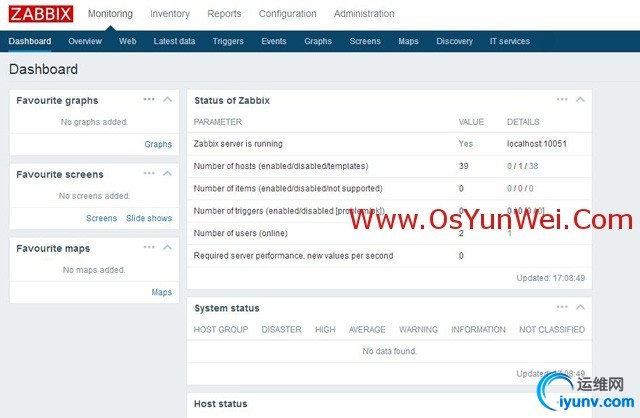Follow the Maps link in Favourite maps
The height and width of the screenshot is (418, 640).
click(x=162, y=292)
